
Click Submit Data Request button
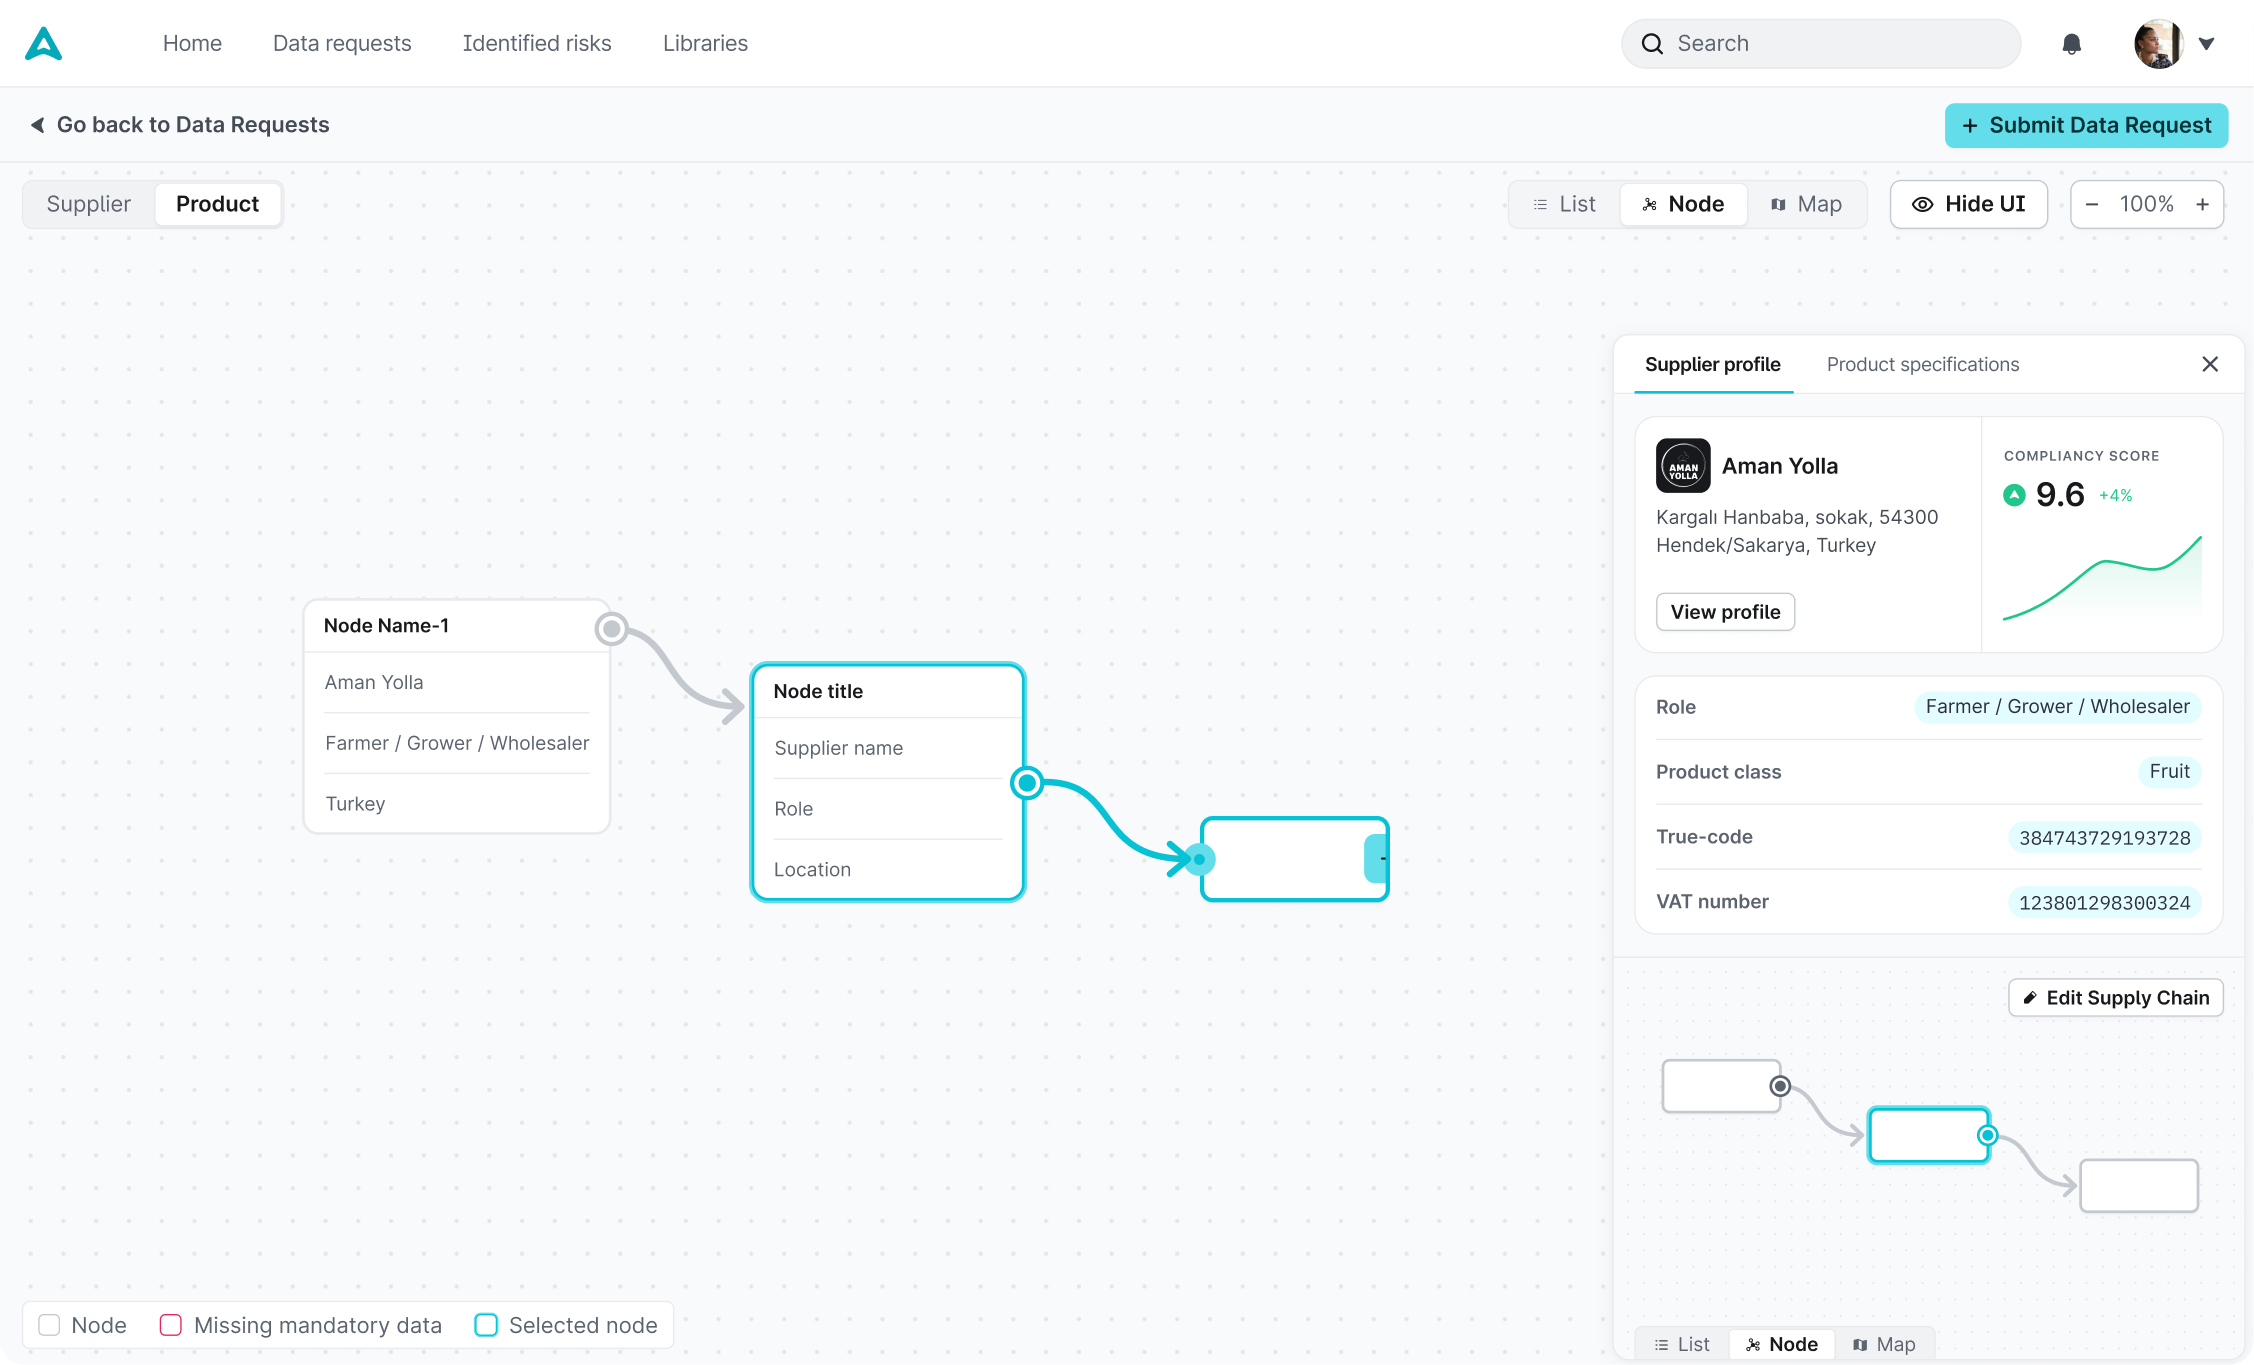tap(2086, 125)
